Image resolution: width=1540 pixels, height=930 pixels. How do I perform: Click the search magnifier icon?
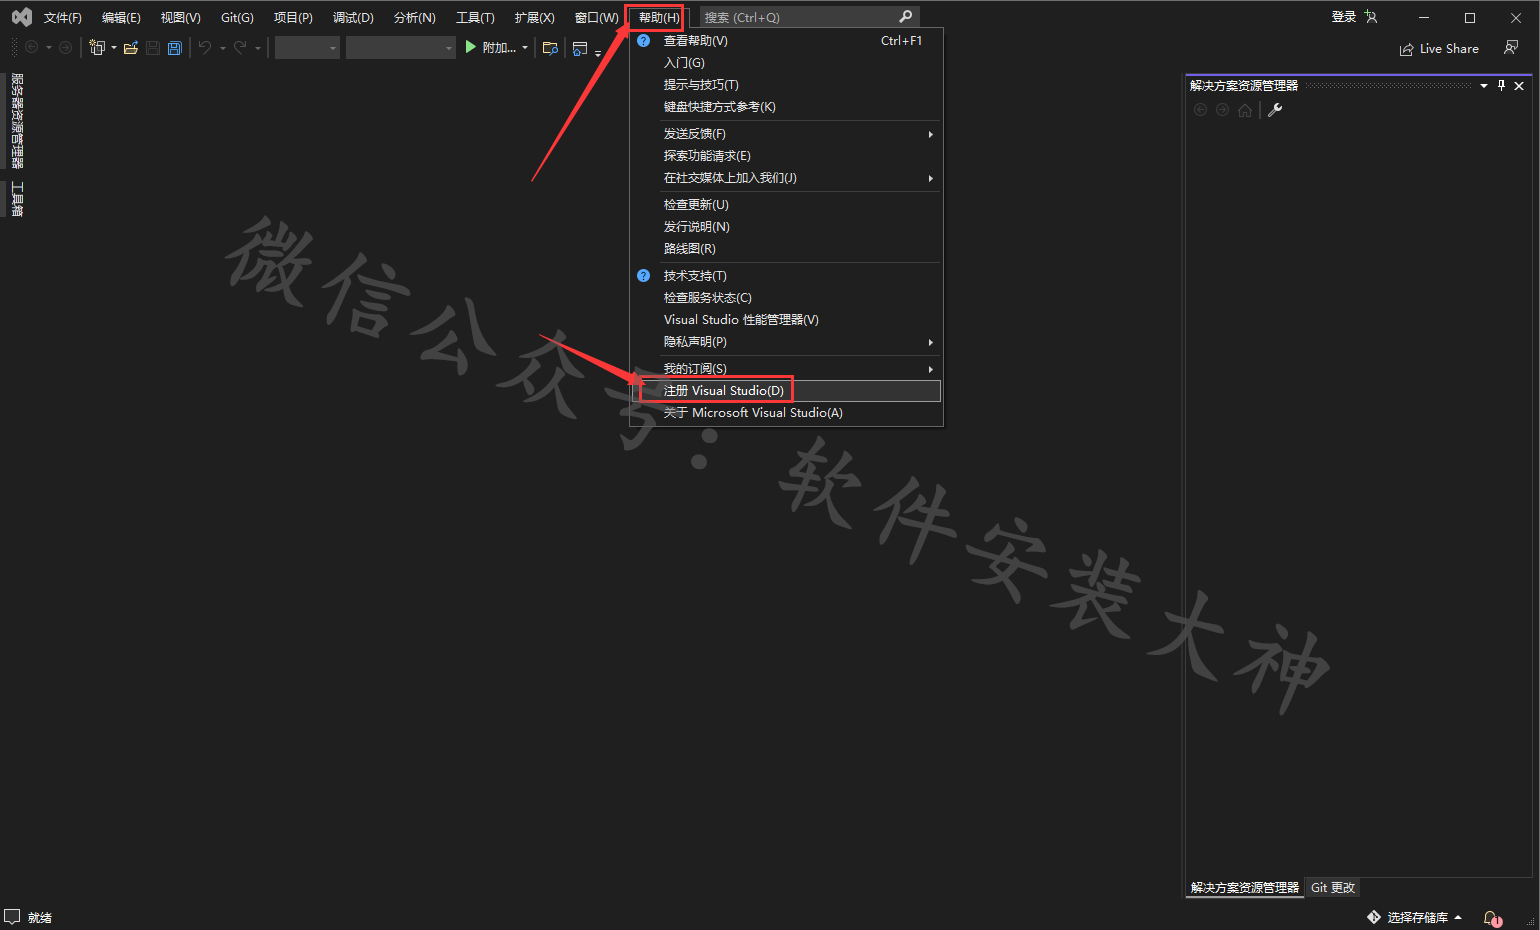[905, 17]
